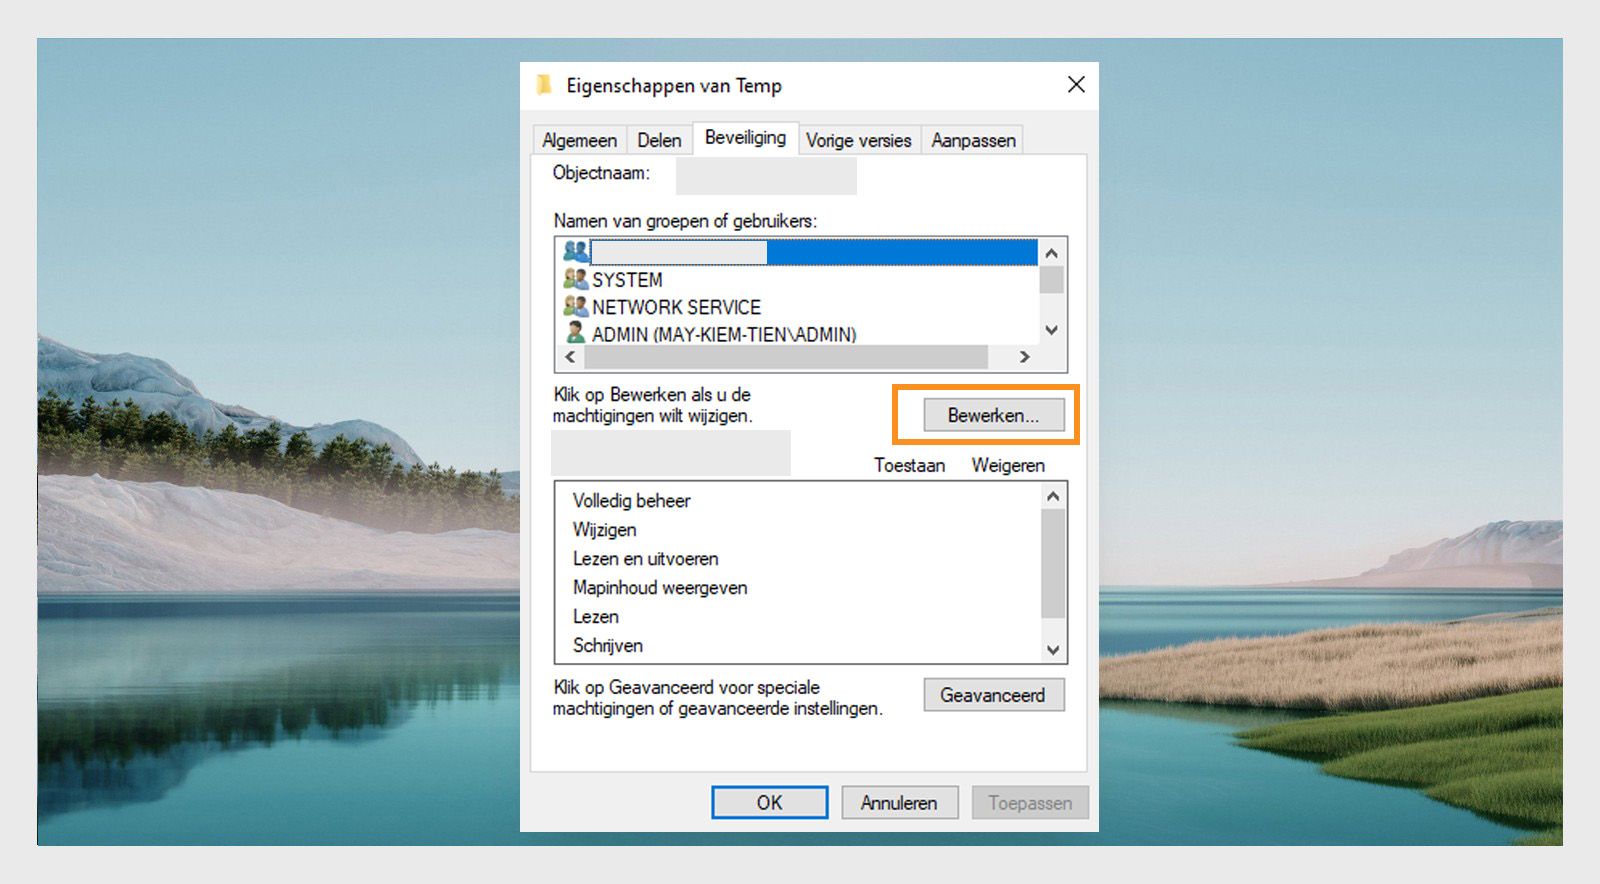1600x884 pixels.
Task: Click the permissions list down scroll arrow
Action: pyautogui.click(x=1053, y=650)
